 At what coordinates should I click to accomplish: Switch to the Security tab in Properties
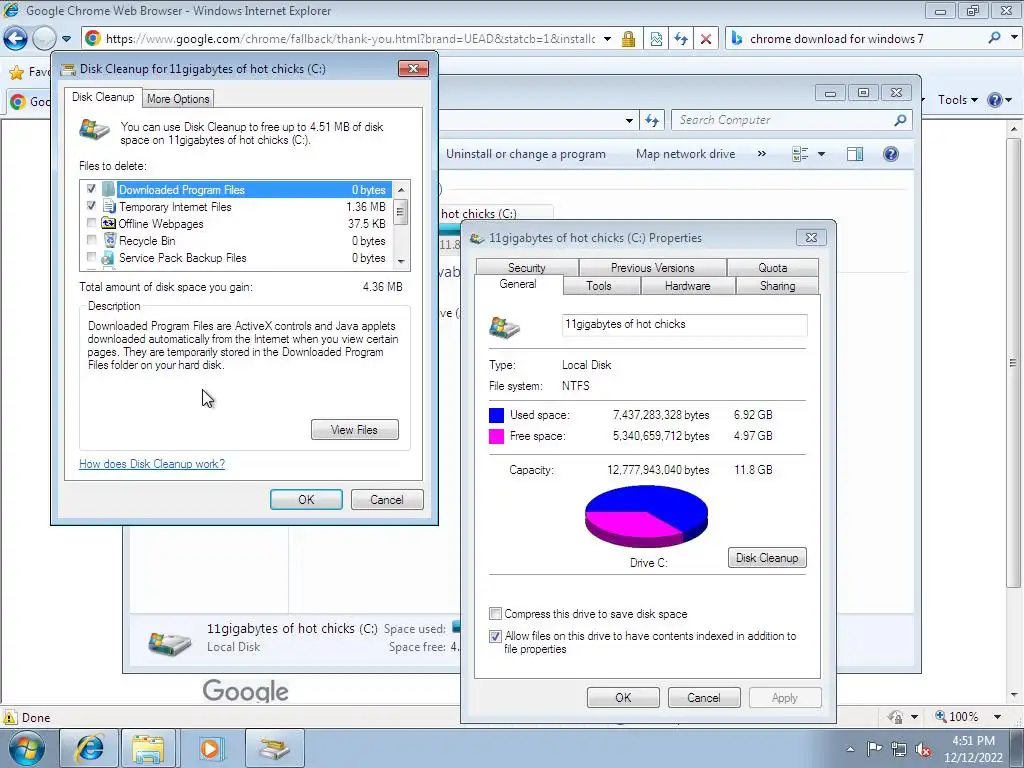[526, 268]
